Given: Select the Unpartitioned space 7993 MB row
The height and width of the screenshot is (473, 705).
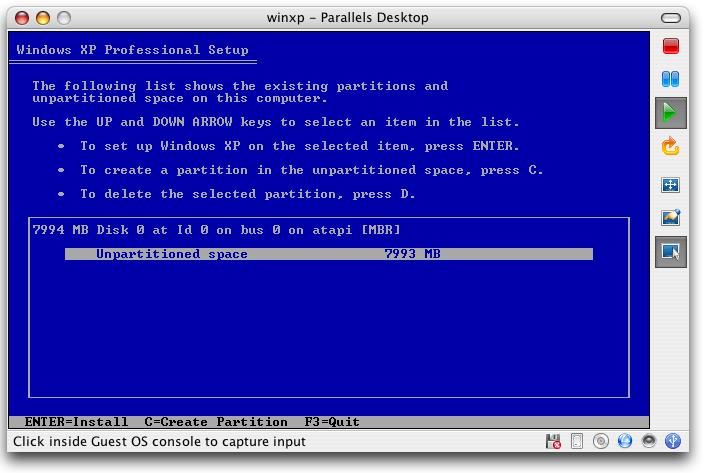Looking at the screenshot, I should (328, 254).
